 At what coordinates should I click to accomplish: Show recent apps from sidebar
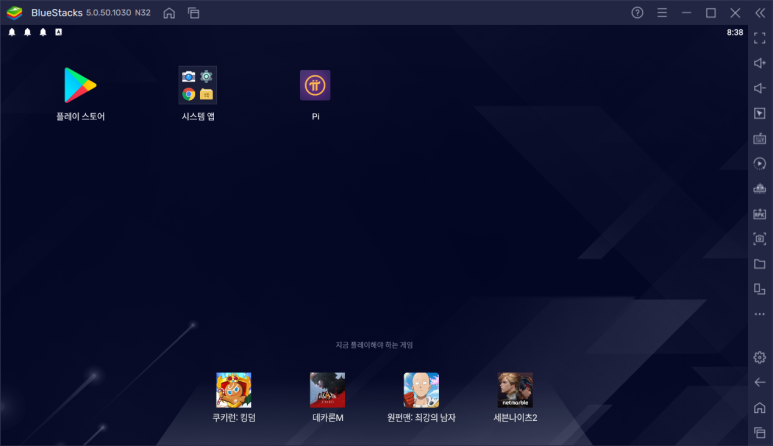pos(760,433)
